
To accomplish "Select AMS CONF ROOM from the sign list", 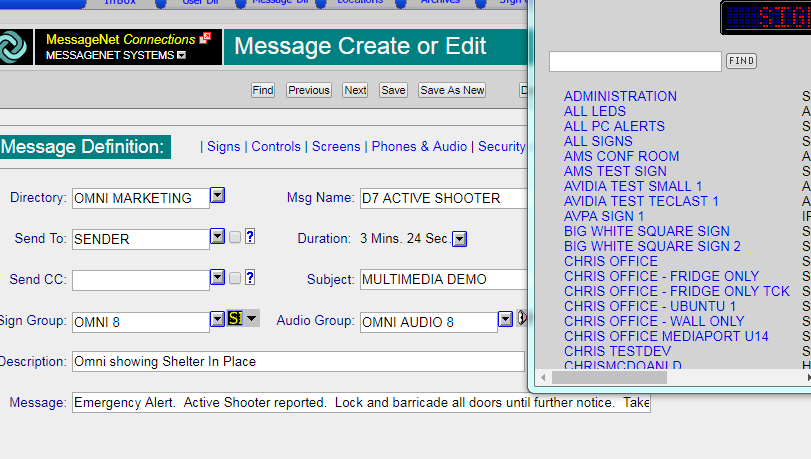I will pyautogui.click(x=622, y=156).
